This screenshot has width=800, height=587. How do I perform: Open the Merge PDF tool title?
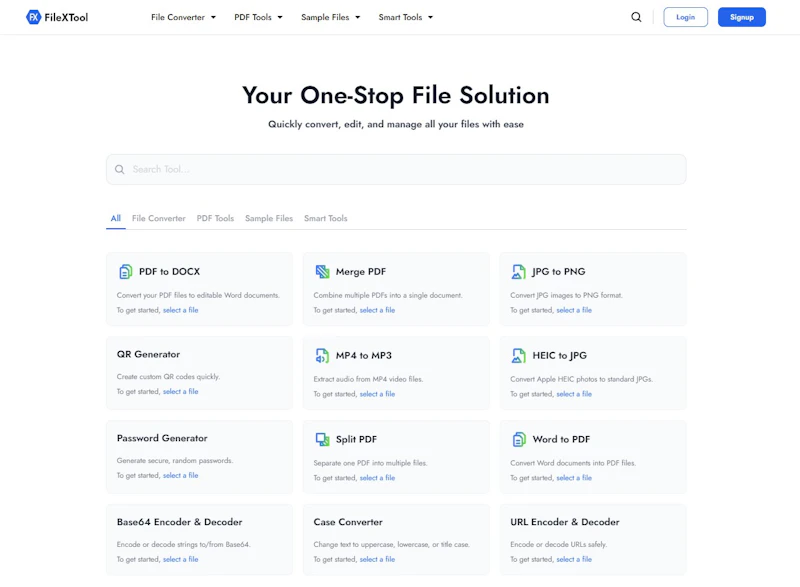tap(361, 272)
